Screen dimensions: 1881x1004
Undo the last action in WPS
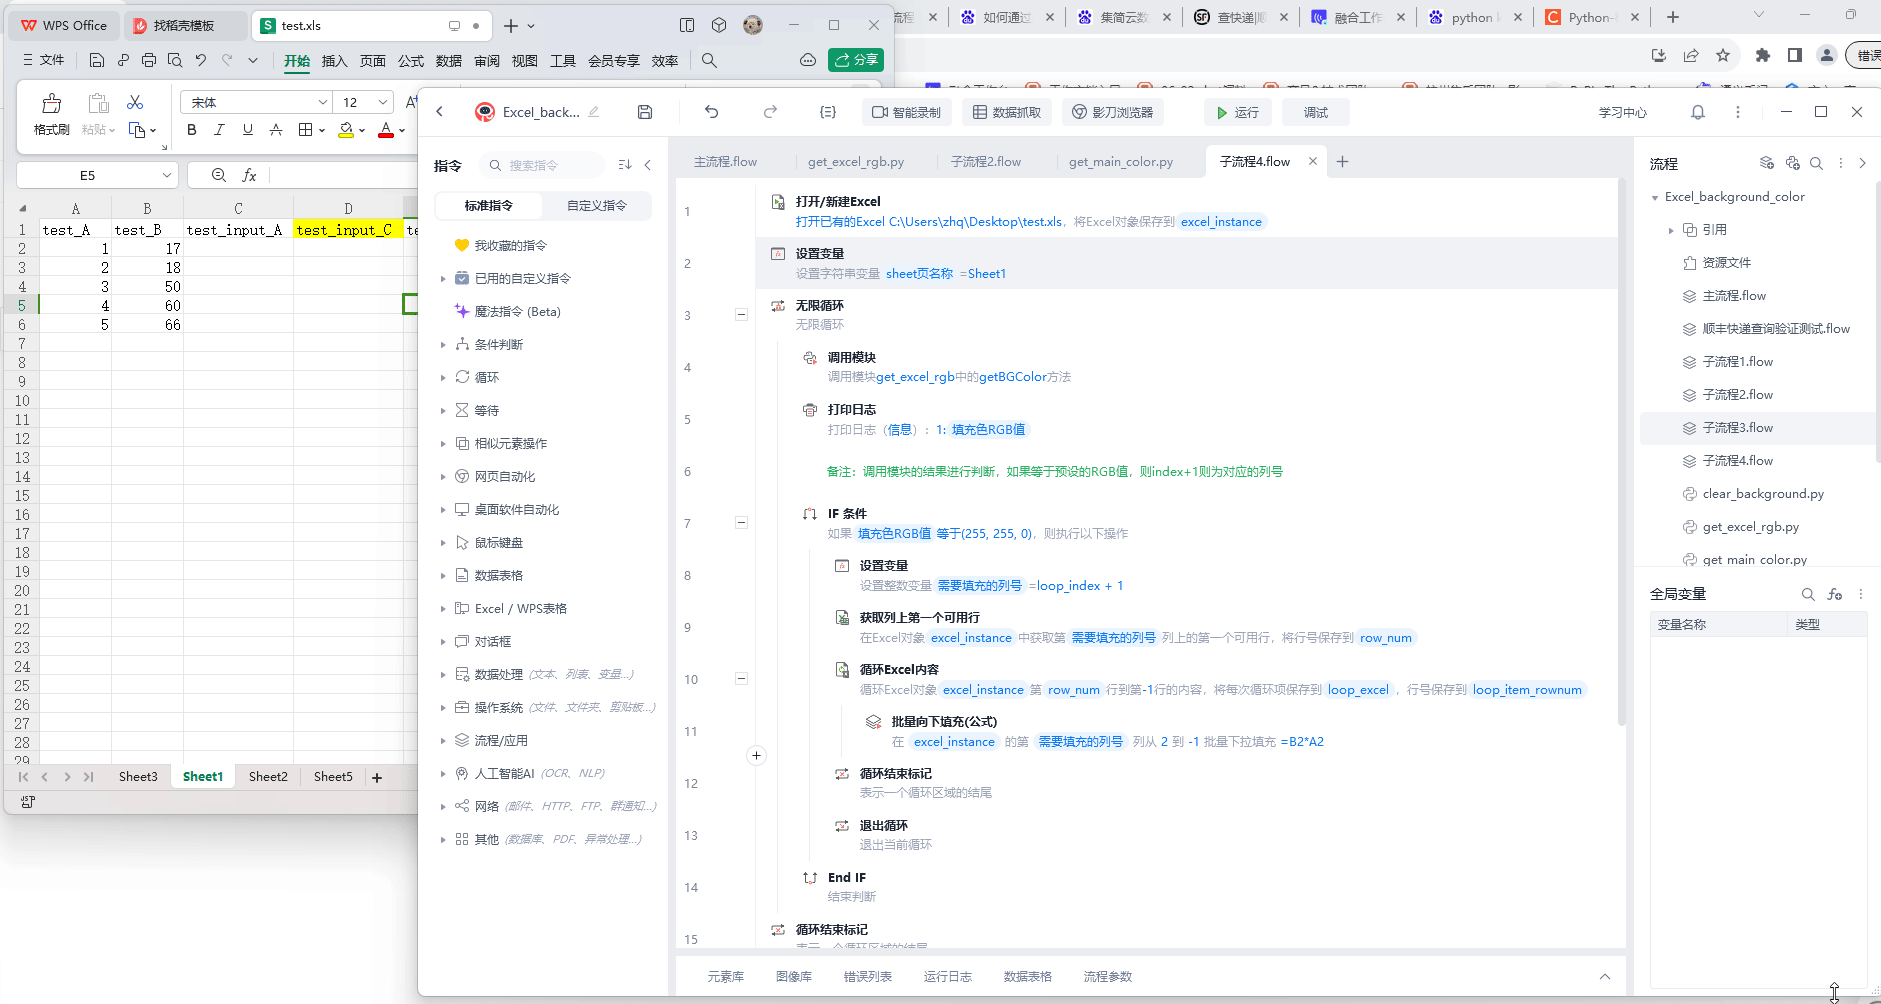[201, 60]
